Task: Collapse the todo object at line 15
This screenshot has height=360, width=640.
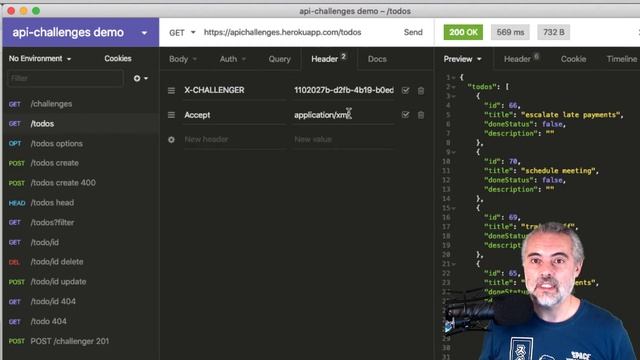Action: point(453,208)
